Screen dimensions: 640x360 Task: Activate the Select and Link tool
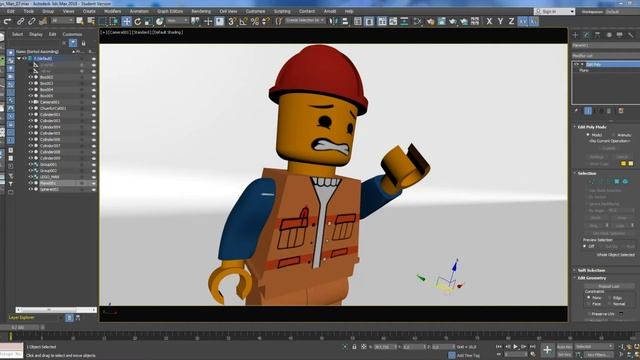tap(20, 21)
